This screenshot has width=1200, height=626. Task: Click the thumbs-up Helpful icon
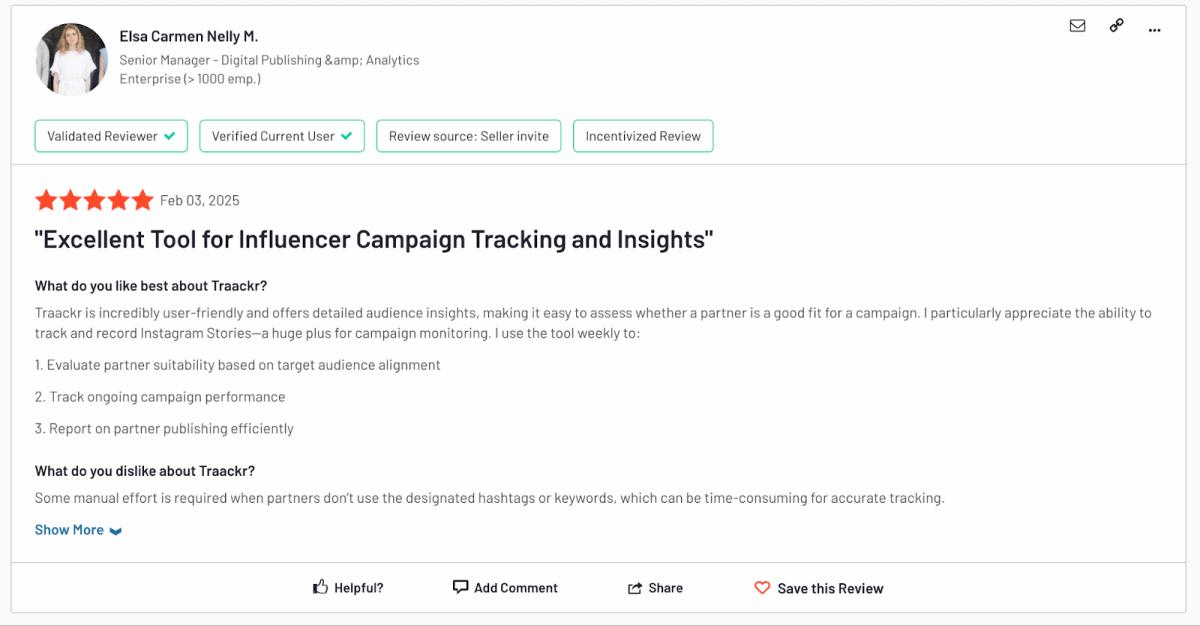click(x=320, y=587)
